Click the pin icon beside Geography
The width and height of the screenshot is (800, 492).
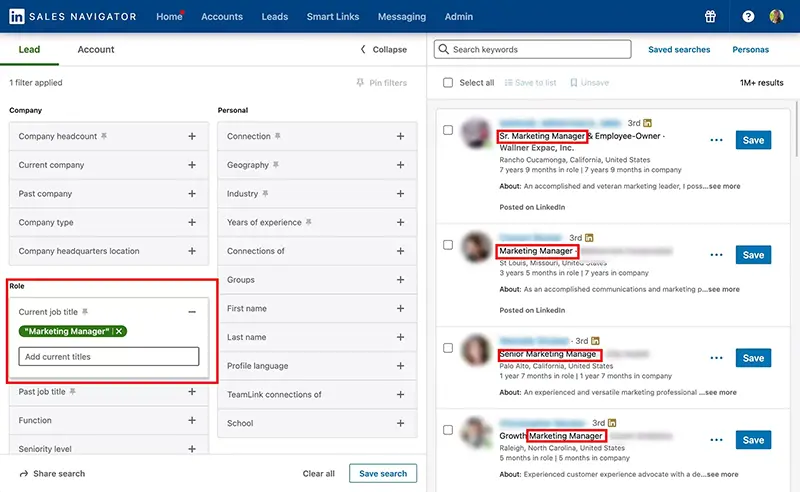[276, 164]
